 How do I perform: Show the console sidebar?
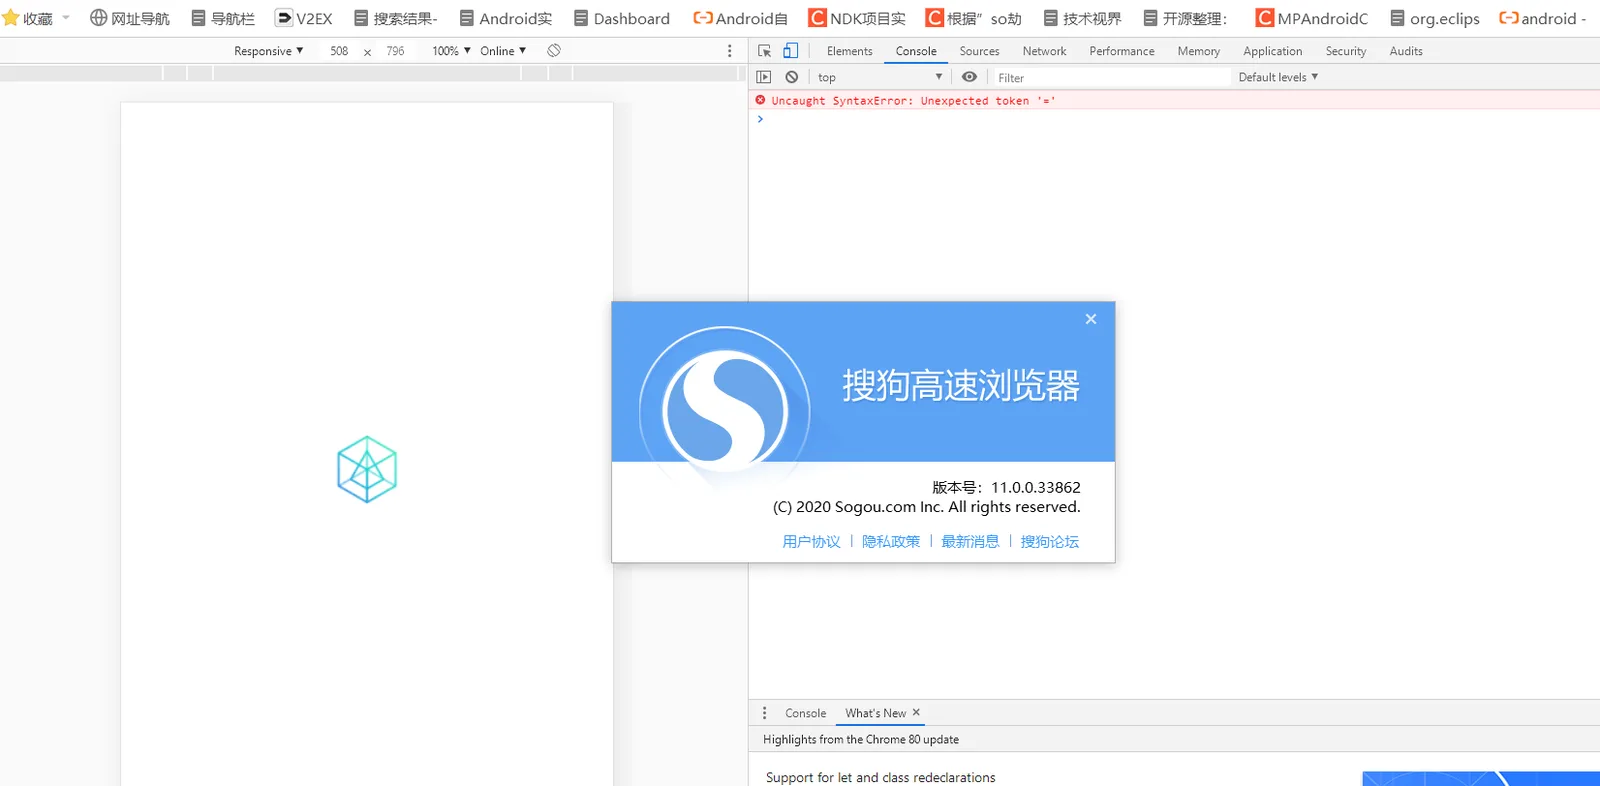[764, 77]
